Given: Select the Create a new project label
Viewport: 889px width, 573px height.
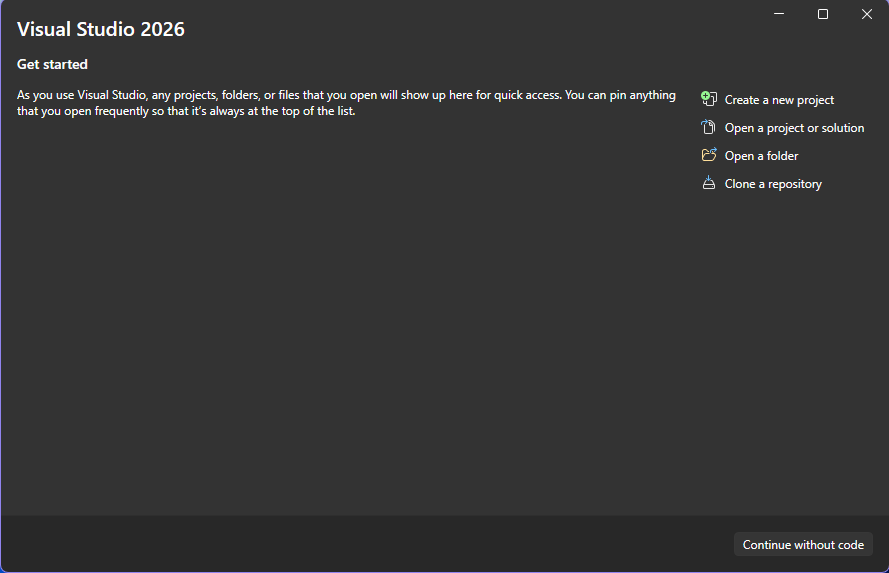Looking at the screenshot, I should pos(779,100).
